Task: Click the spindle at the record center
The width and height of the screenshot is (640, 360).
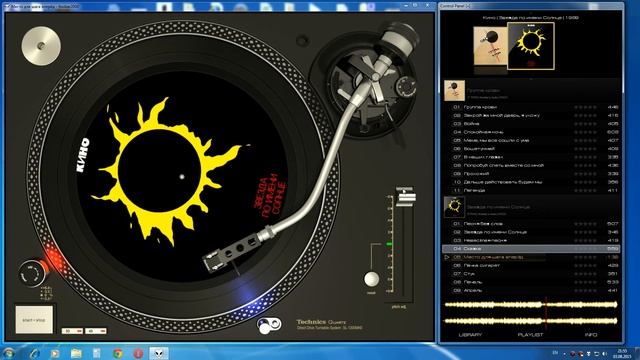Action: click(182, 177)
